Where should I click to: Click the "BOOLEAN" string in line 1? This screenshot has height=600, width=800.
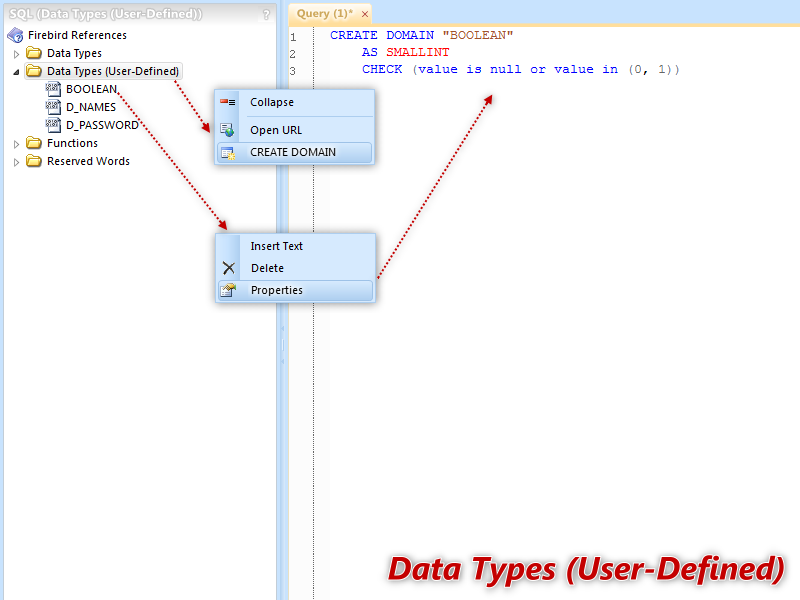(478, 35)
